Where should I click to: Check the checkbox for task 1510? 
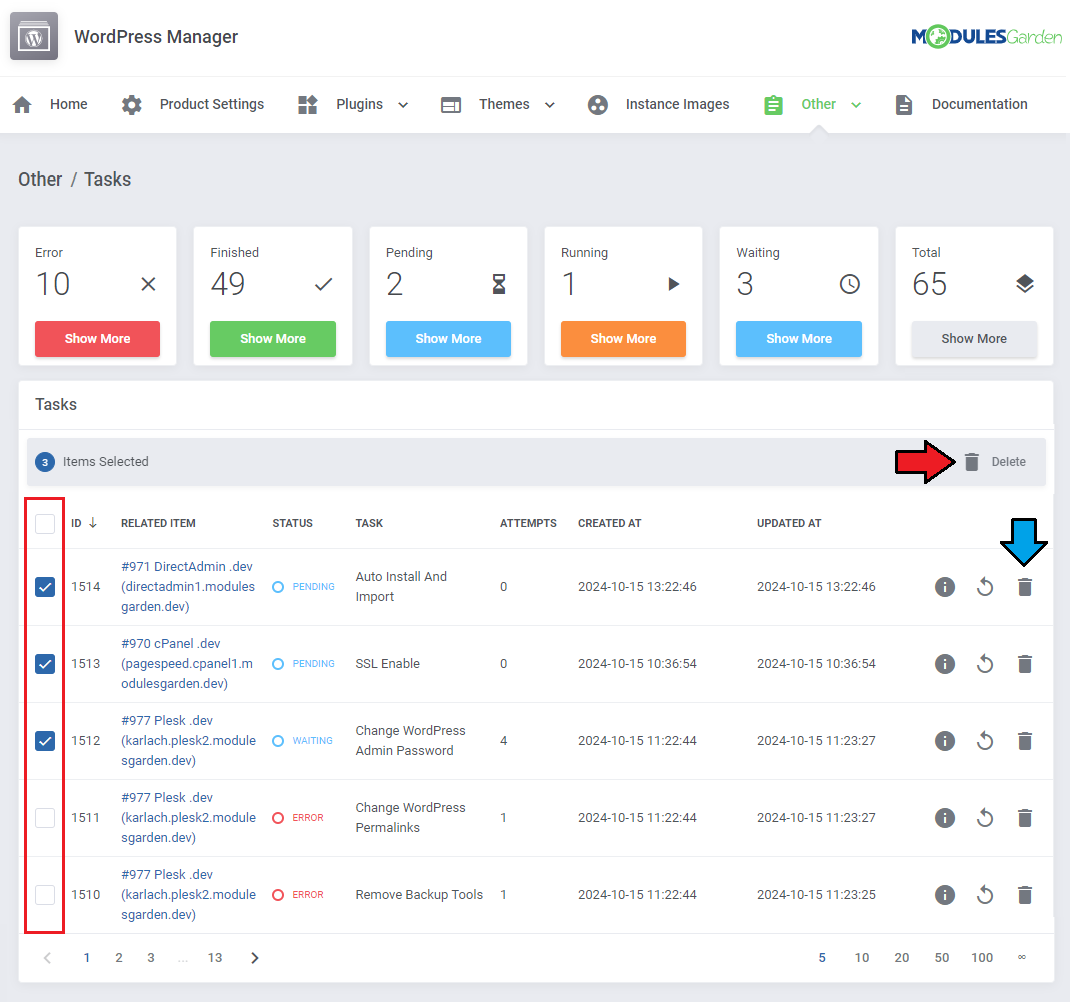tap(45, 895)
